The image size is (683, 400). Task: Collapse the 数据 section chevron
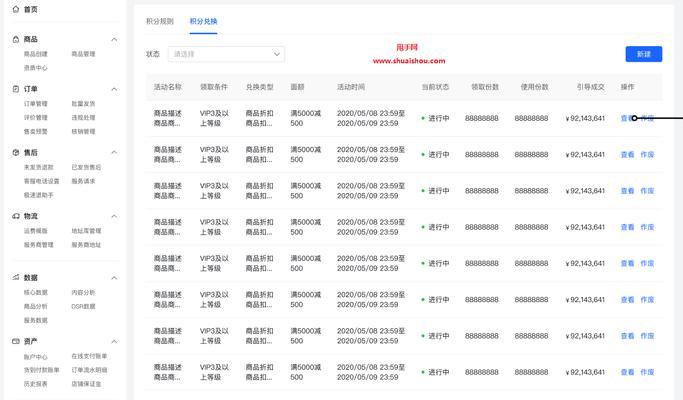pos(114,278)
